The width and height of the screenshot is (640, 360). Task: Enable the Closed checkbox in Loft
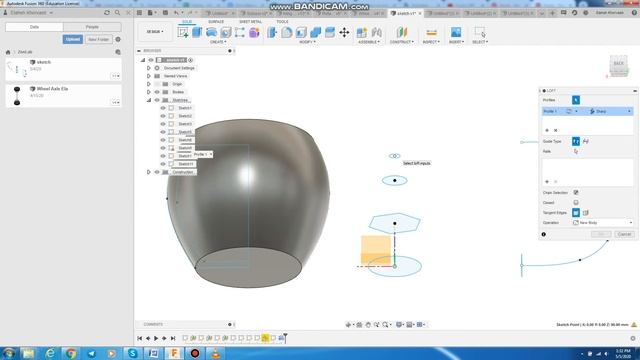pyautogui.click(x=576, y=203)
